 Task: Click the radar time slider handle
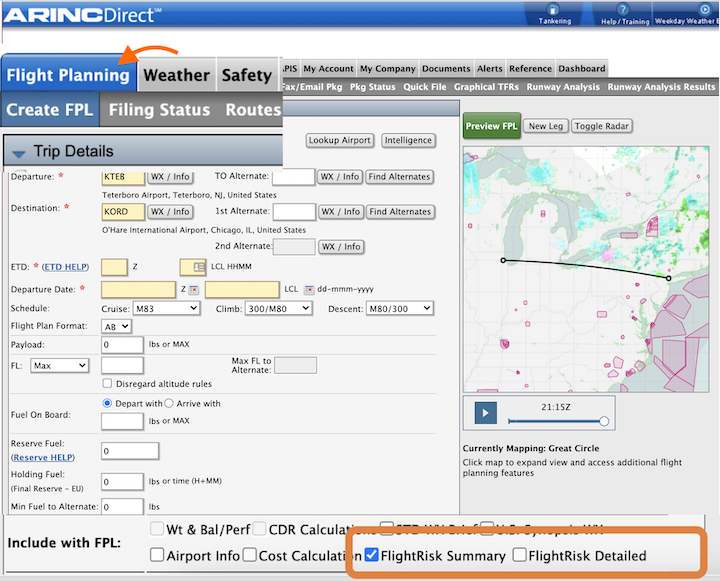(x=604, y=421)
